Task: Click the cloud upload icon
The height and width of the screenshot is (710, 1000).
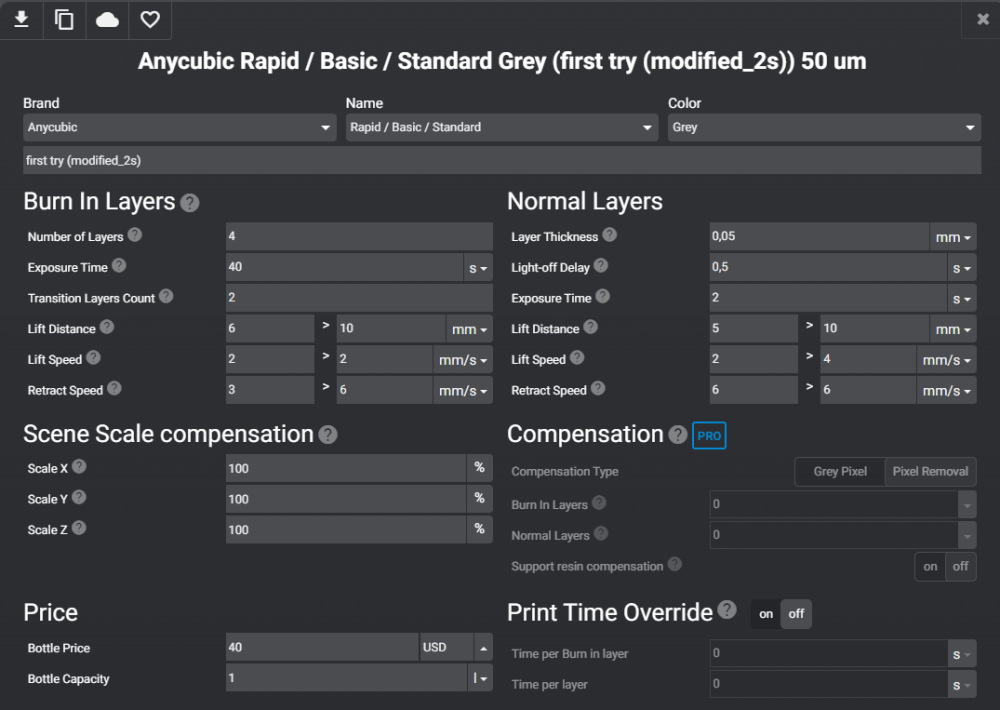Action: point(107,19)
